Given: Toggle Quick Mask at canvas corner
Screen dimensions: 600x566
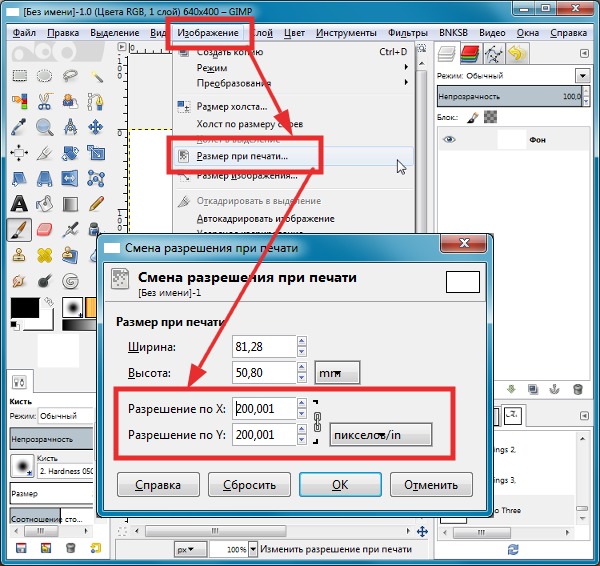Looking at the screenshot, I should click(x=122, y=531).
